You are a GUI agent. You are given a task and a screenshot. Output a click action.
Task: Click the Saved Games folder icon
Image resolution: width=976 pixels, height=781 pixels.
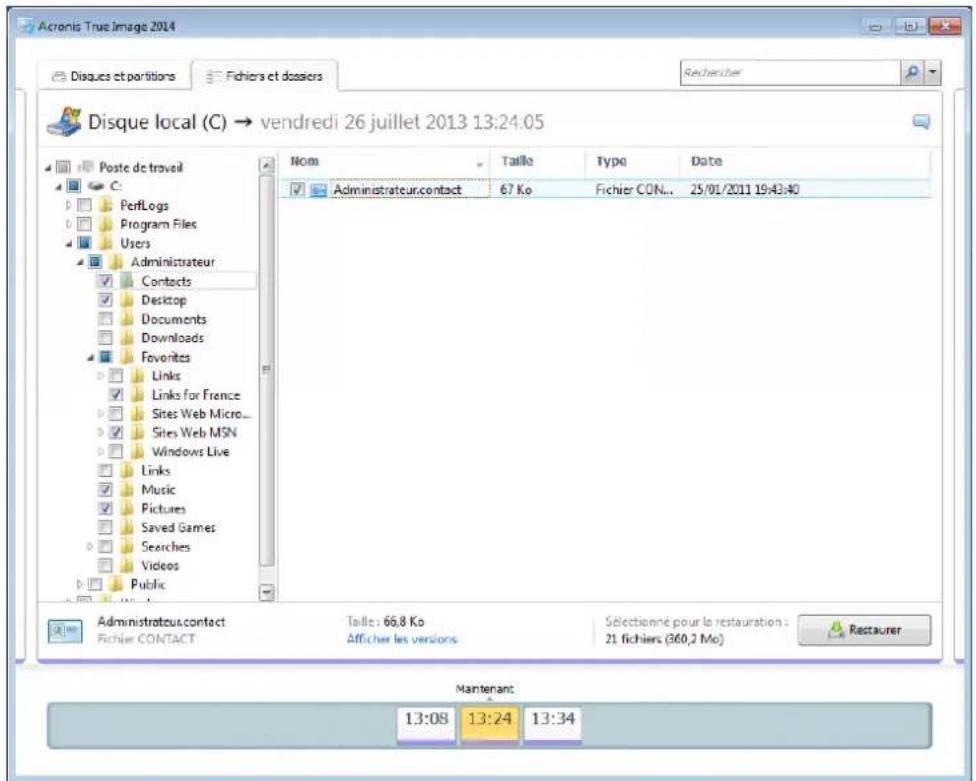tap(127, 528)
